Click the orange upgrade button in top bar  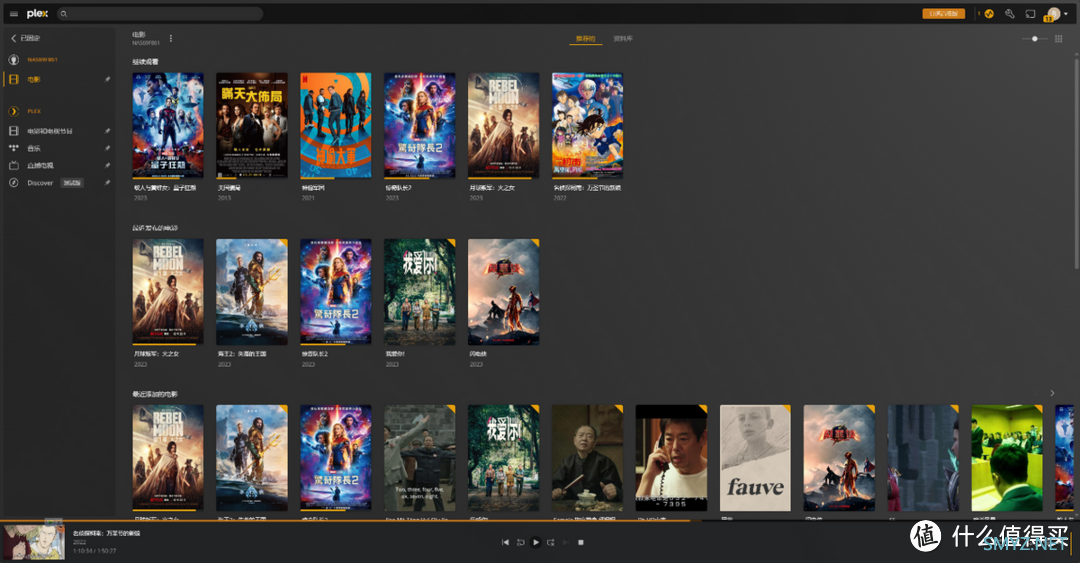944,14
